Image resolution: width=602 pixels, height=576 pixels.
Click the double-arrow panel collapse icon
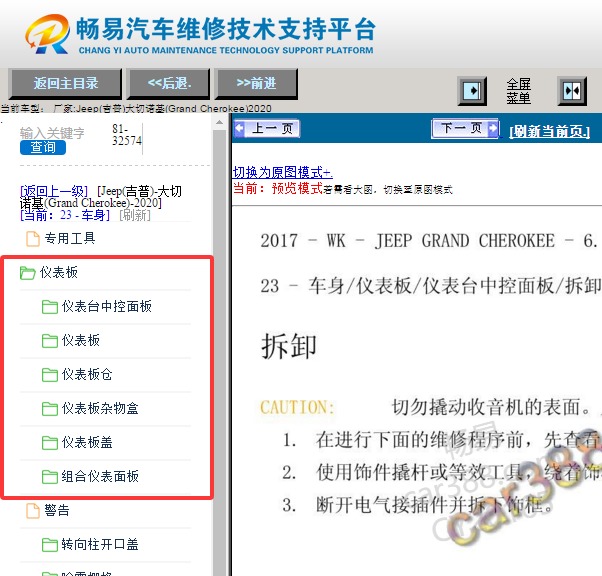point(572,91)
